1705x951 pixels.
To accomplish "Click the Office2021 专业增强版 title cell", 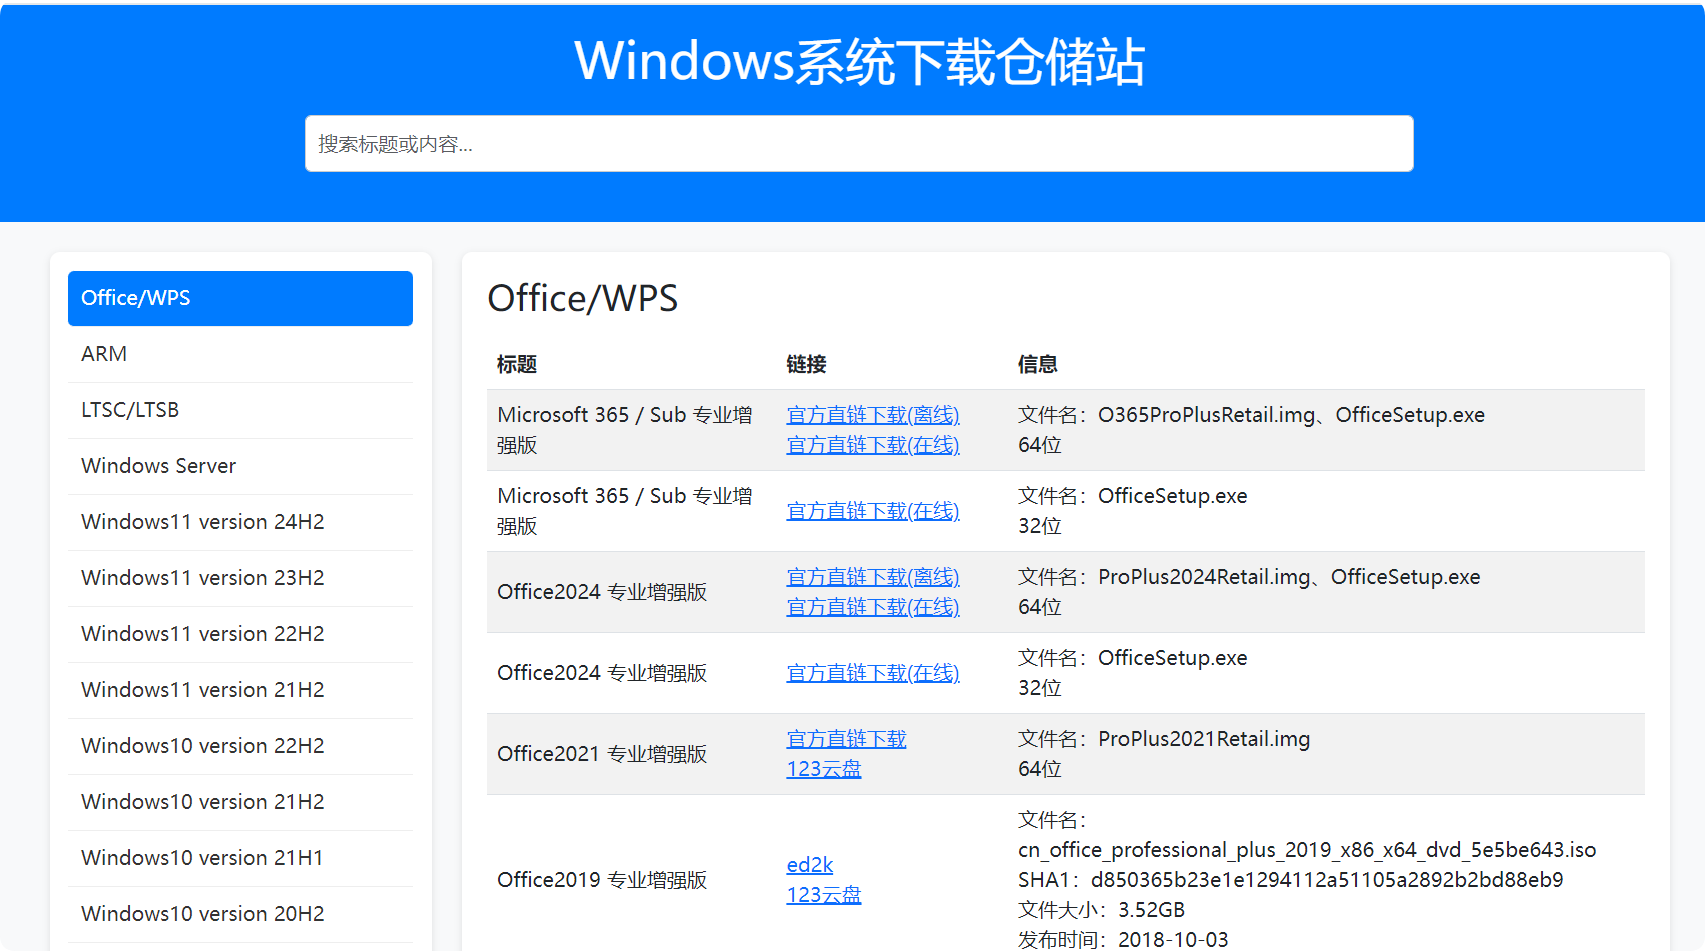I will point(602,754).
